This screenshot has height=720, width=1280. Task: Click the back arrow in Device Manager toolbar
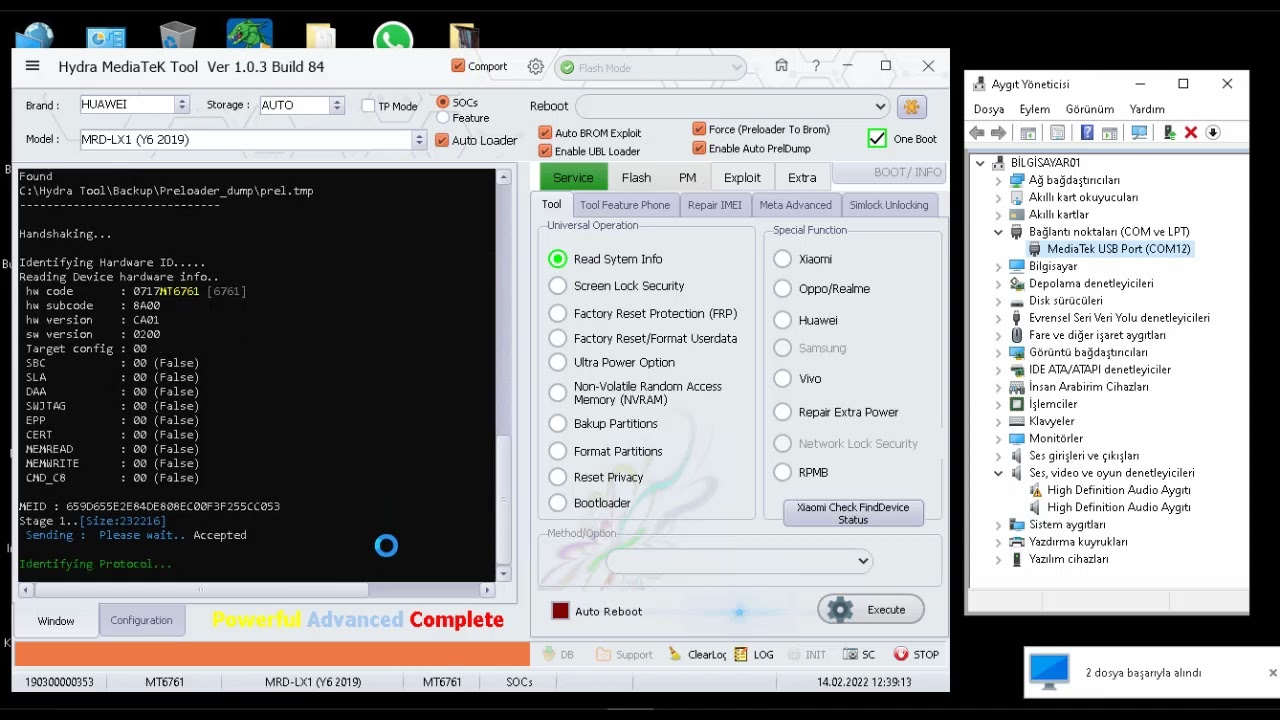pyautogui.click(x=977, y=133)
